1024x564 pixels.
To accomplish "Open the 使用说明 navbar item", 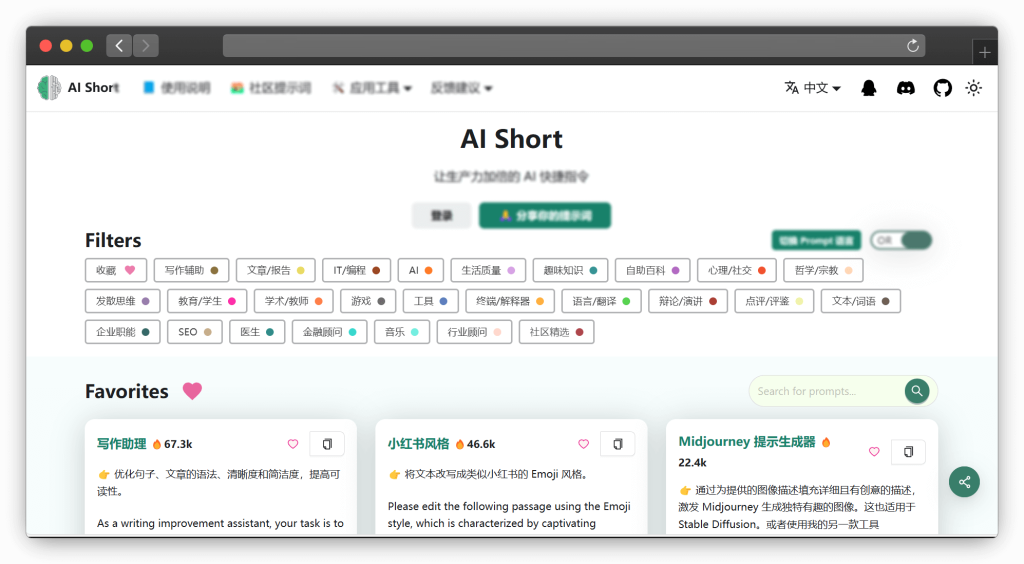I will [x=176, y=88].
